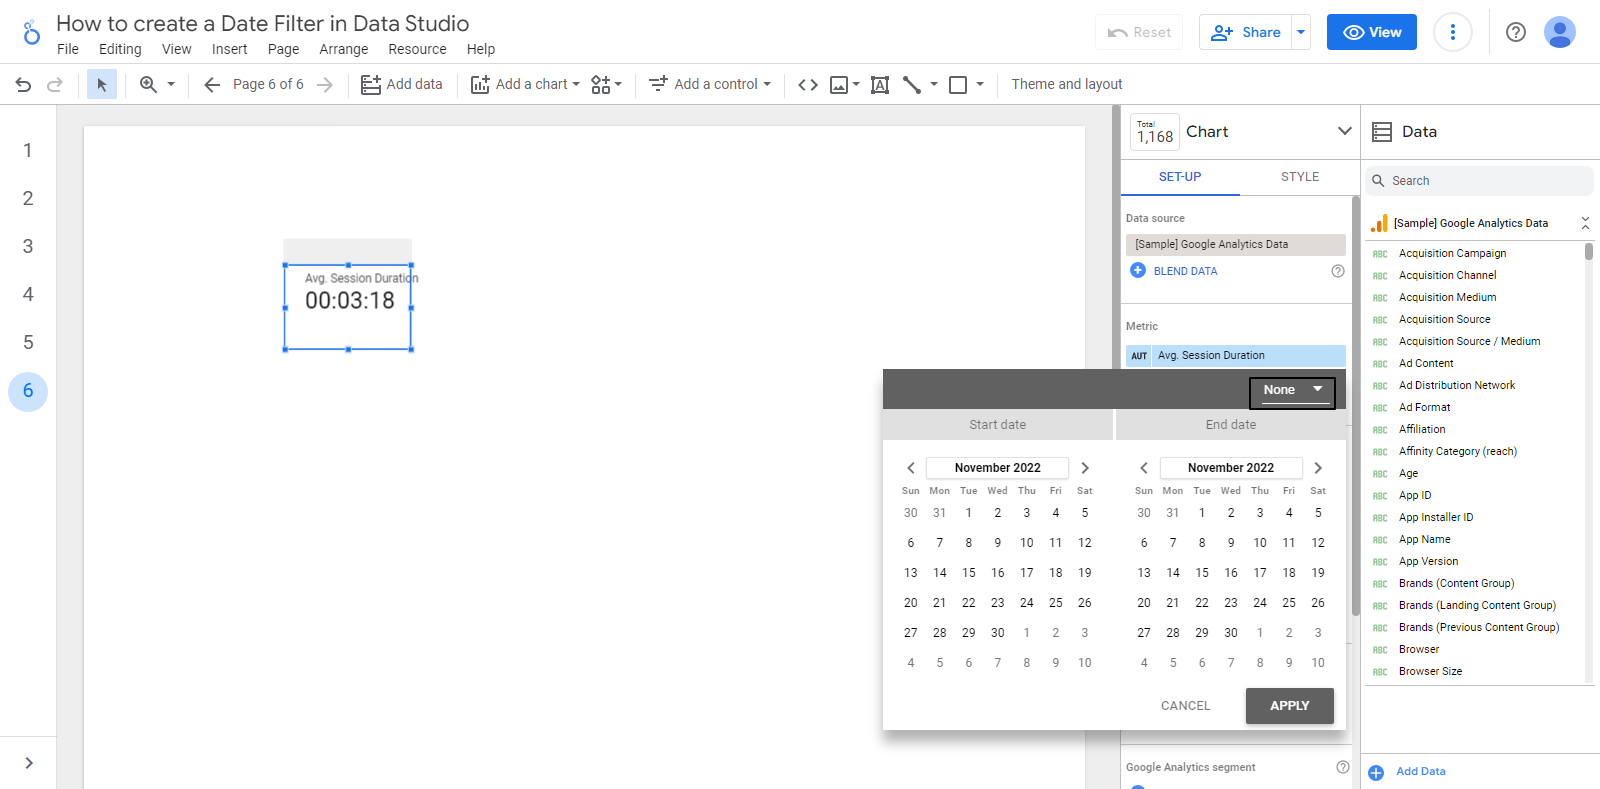Viewport: 1600px width, 789px height.
Task: Select page 3 in page list
Action: point(28,246)
